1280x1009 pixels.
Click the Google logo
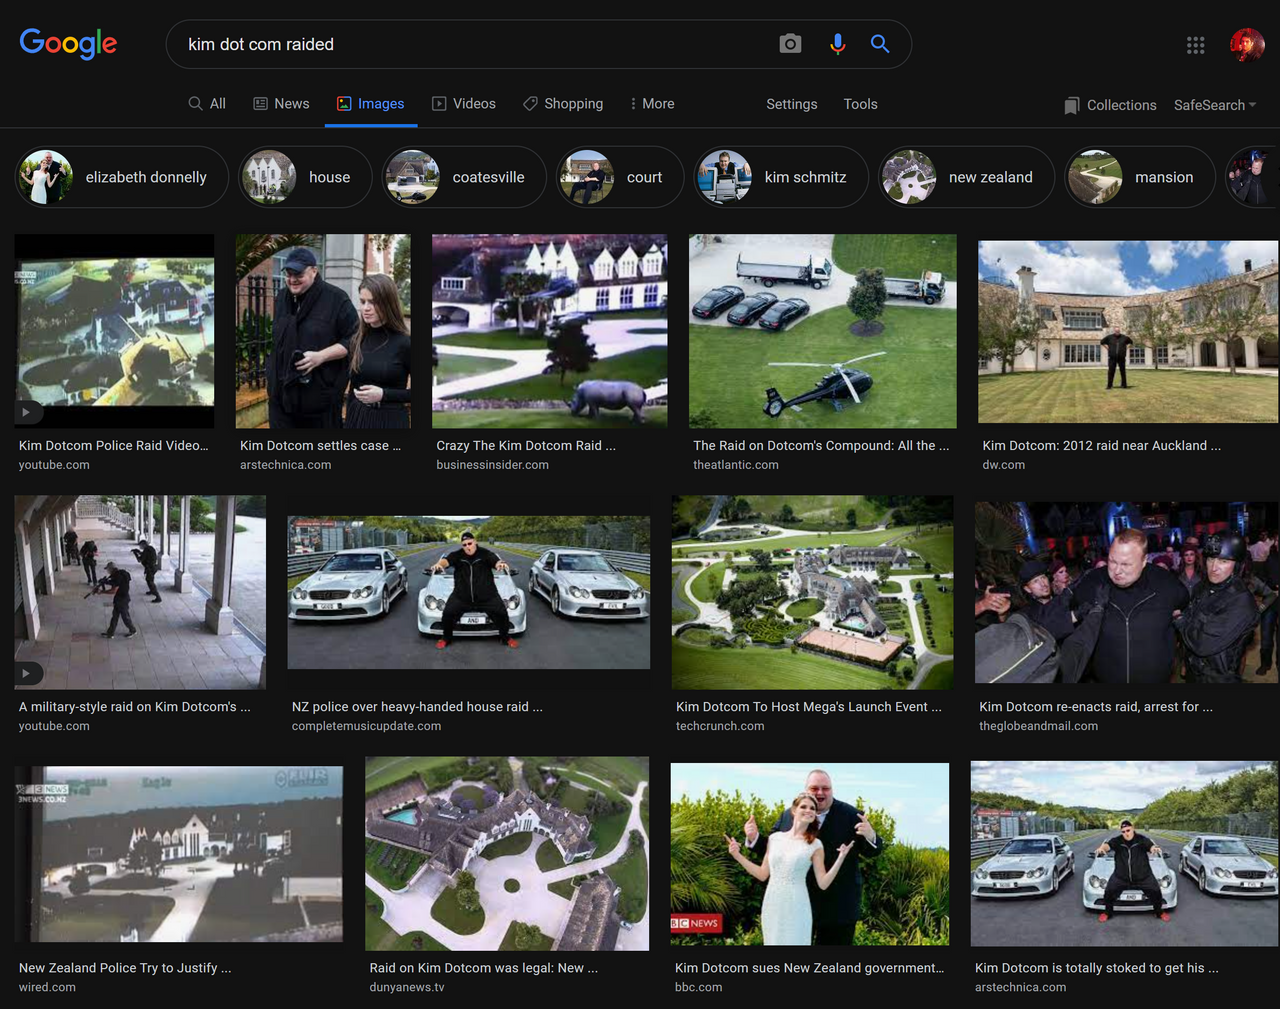coord(68,43)
